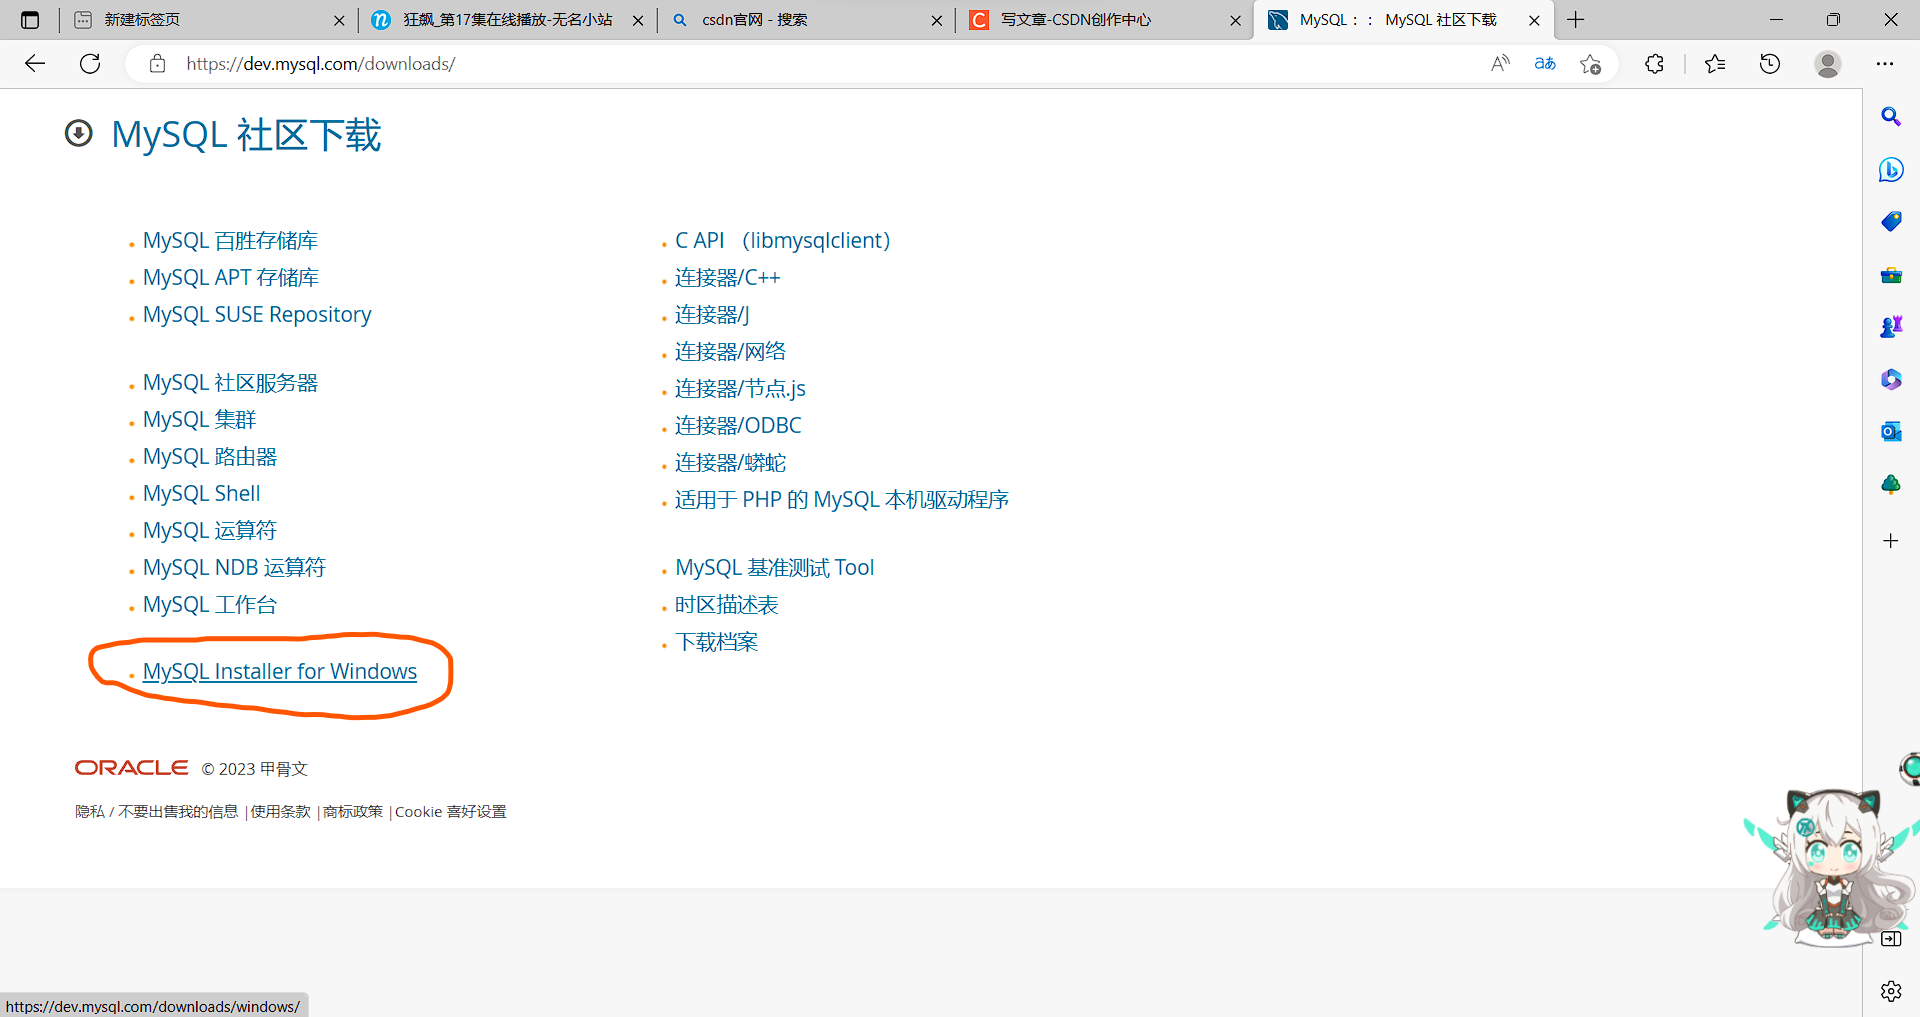
Task: Add a sidebar app with plus icon
Action: pos(1891,541)
